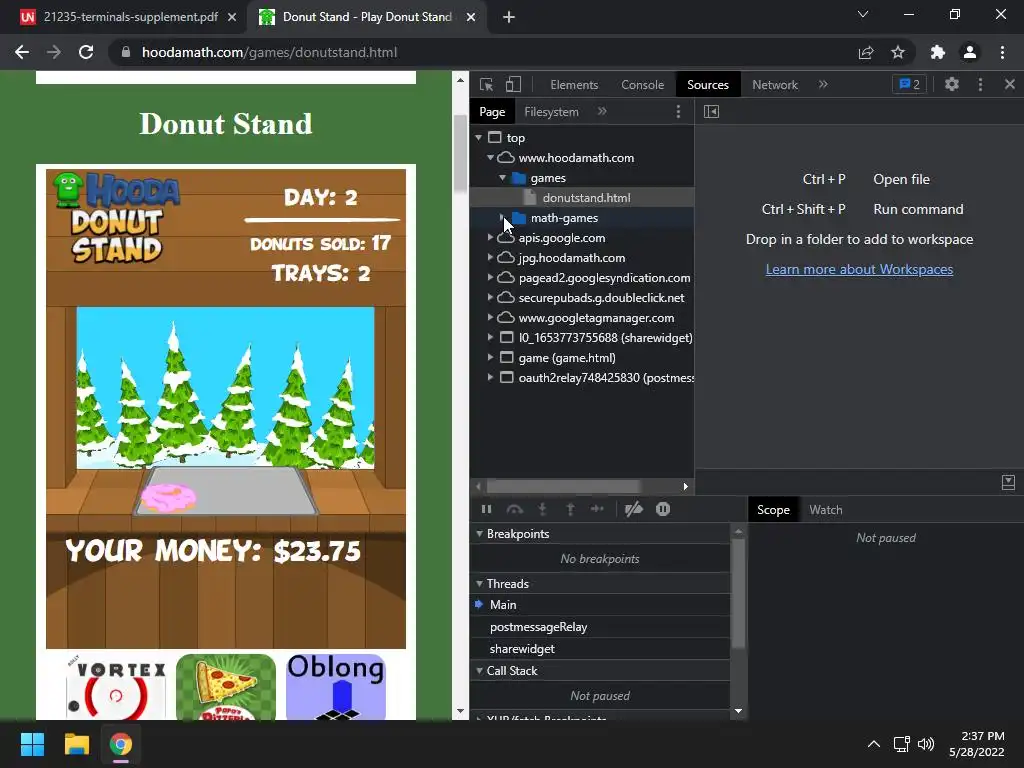Open Windows Start menu
This screenshot has width=1024, height=768.
coord(32,744)
